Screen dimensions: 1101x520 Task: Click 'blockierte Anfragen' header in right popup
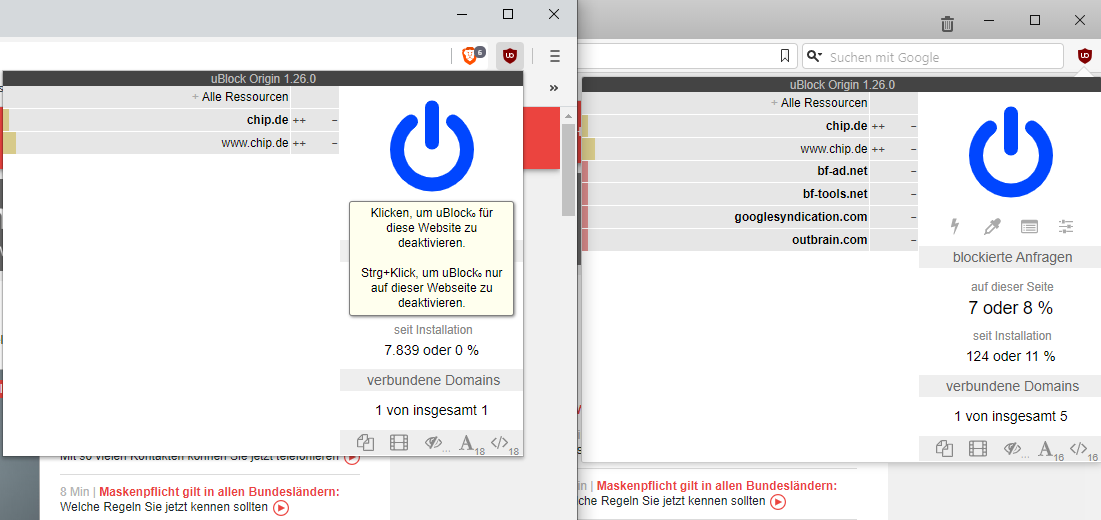click(x=1012, y=257)
